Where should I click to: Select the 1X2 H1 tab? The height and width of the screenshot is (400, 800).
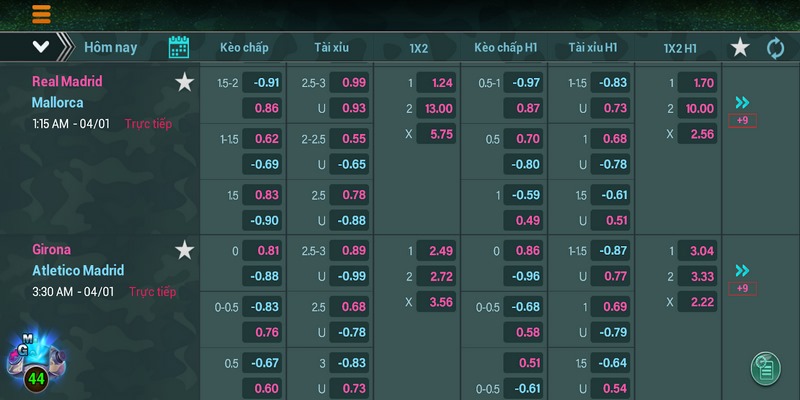click(680, 48)
